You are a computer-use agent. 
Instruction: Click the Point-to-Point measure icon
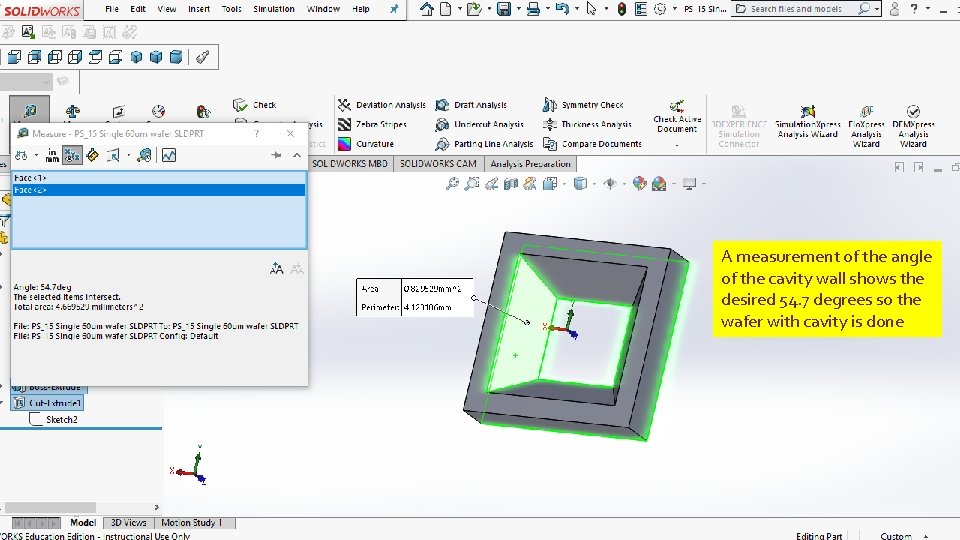pos(92,156)
